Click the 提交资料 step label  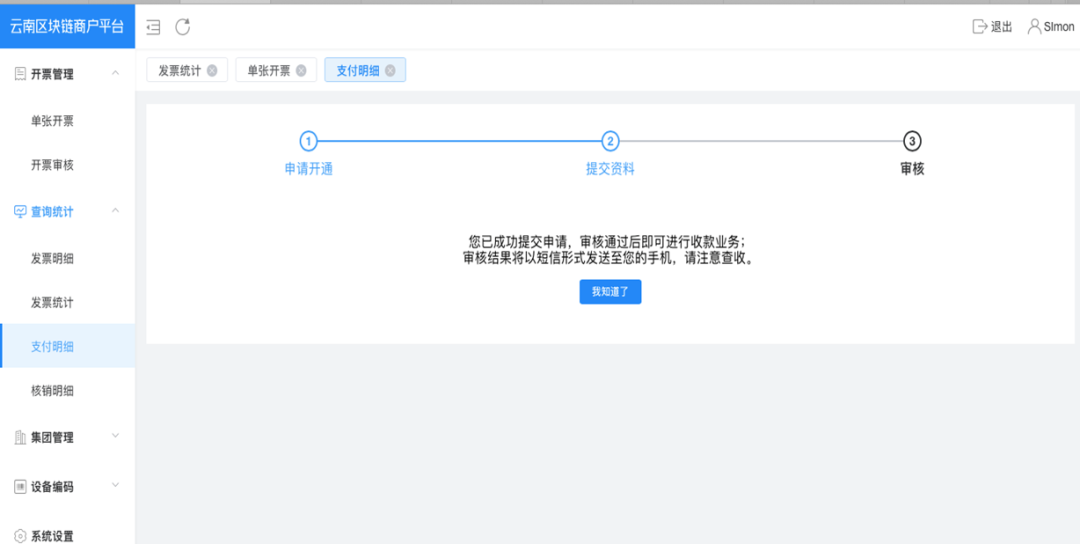[x=610, y=169]
